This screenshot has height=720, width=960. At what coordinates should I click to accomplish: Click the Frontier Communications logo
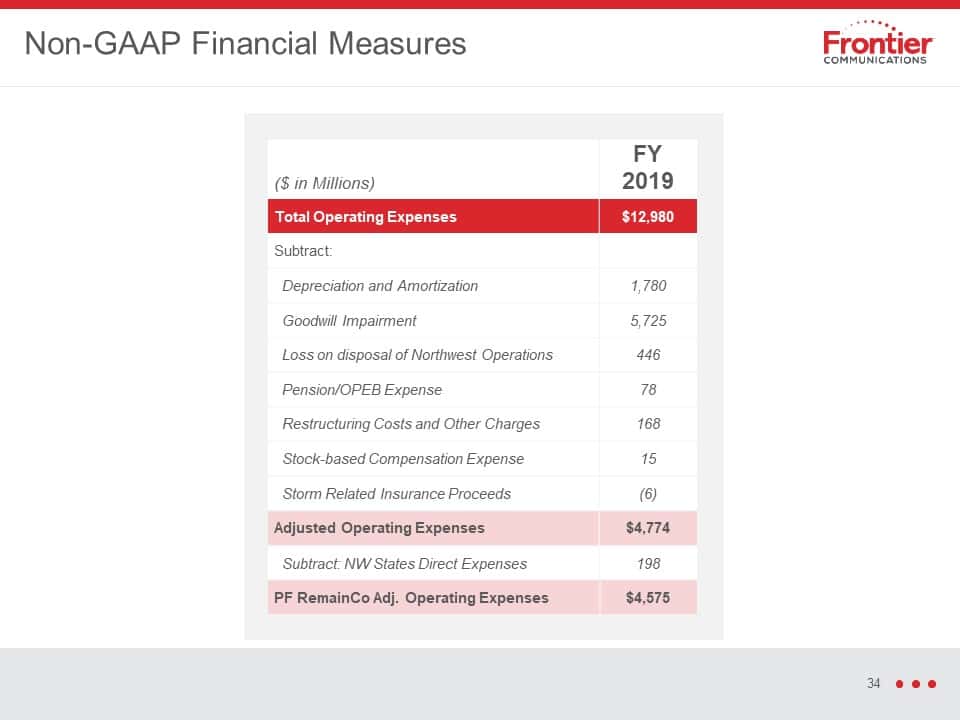(877, 43)
